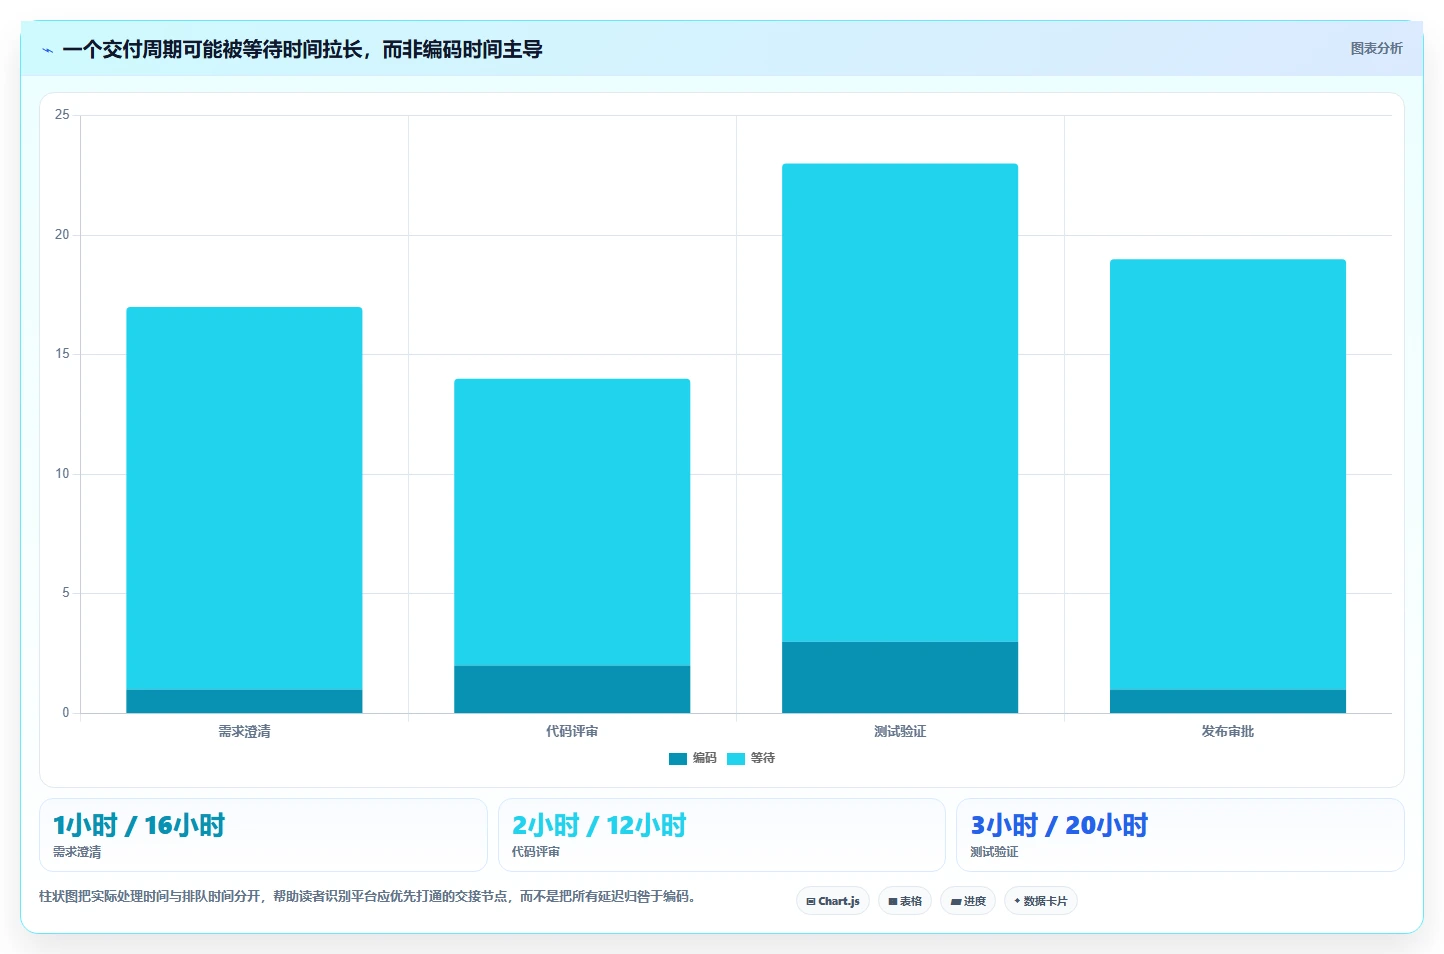Click the 等待 bar segment for 测试验证
Viewport: 1444px width, 954px height.
pyautogui.click(x=900, y=403)
